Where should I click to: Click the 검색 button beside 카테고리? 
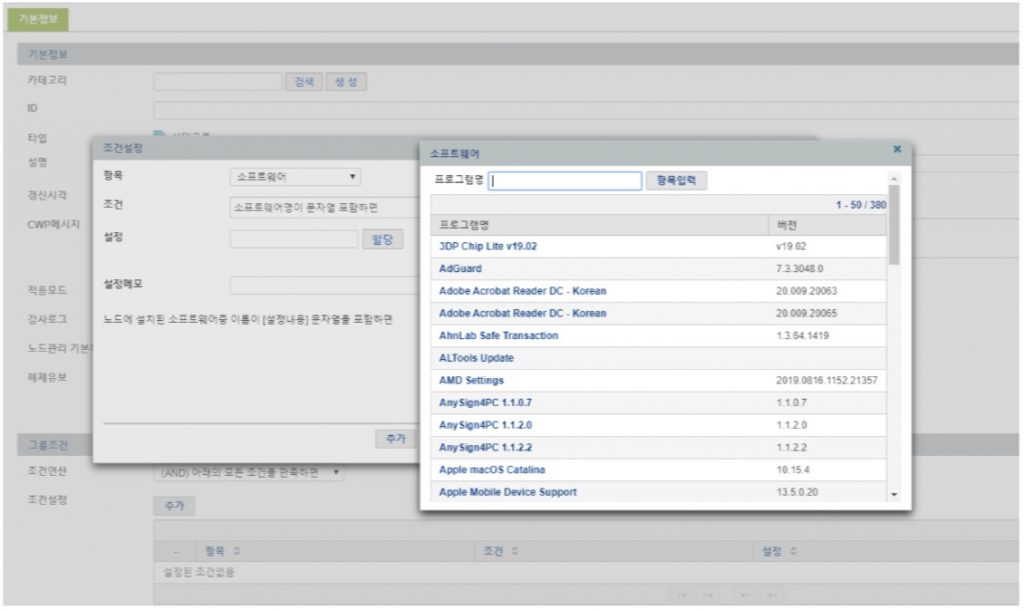point(303,82)
